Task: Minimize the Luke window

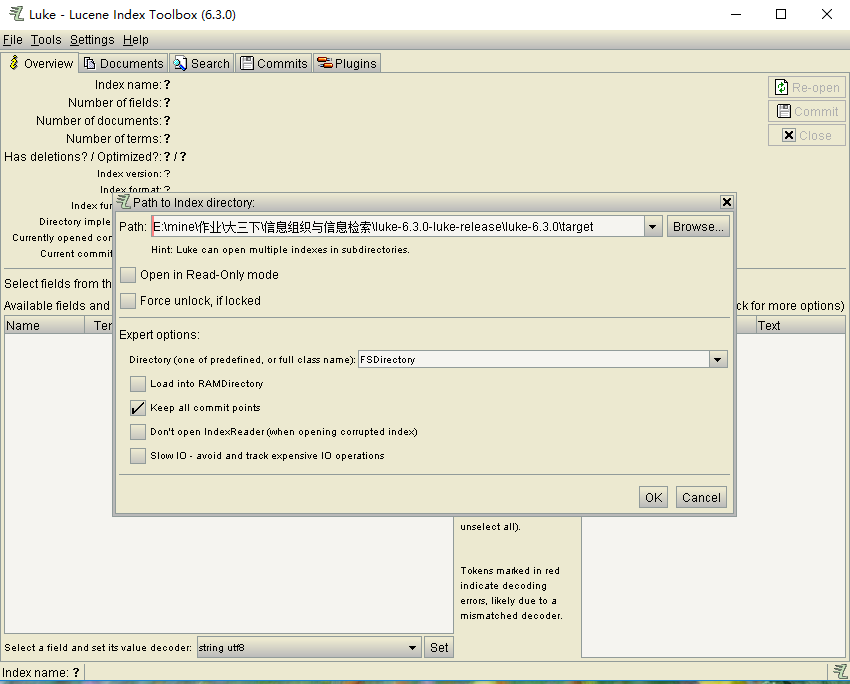Action: (736, 14)
